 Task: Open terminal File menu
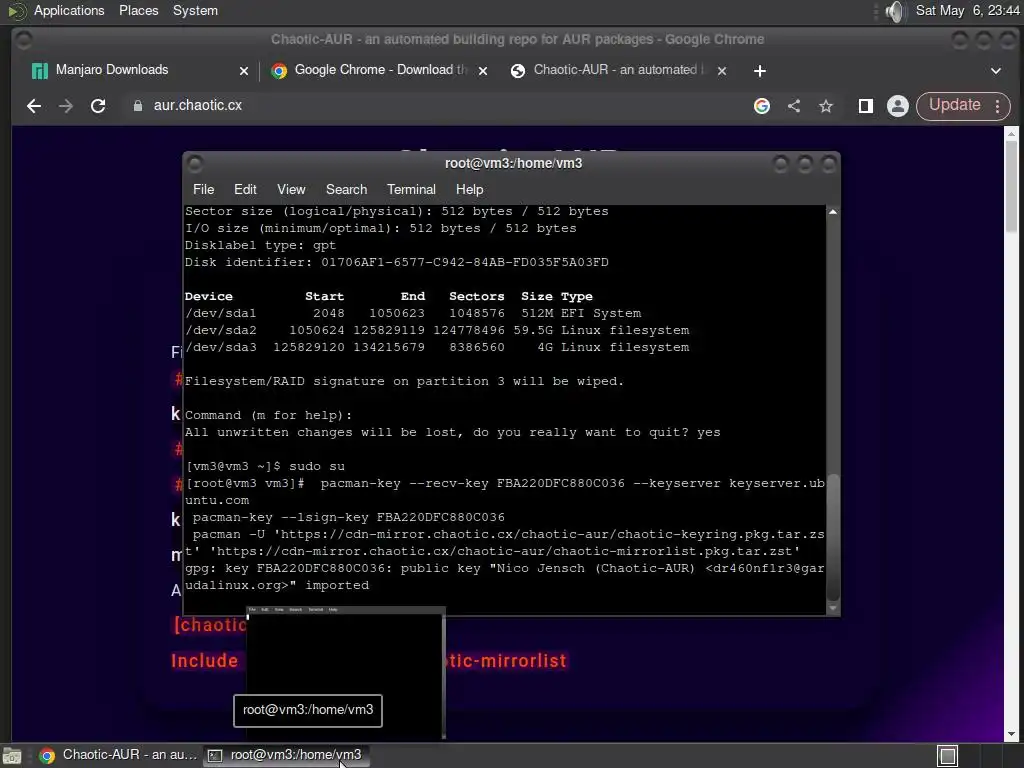pos(203,189)
